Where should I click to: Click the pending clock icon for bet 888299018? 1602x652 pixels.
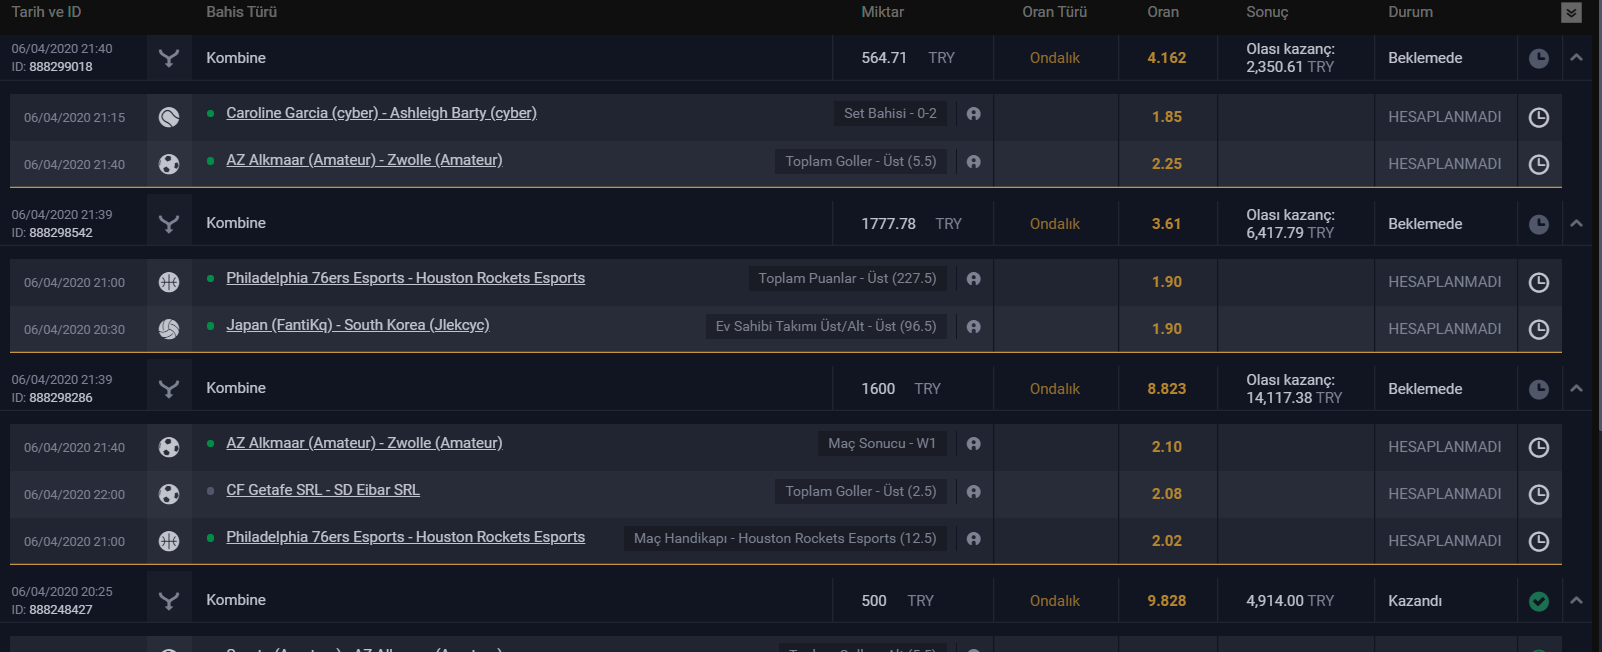[x=1539, y=58]
